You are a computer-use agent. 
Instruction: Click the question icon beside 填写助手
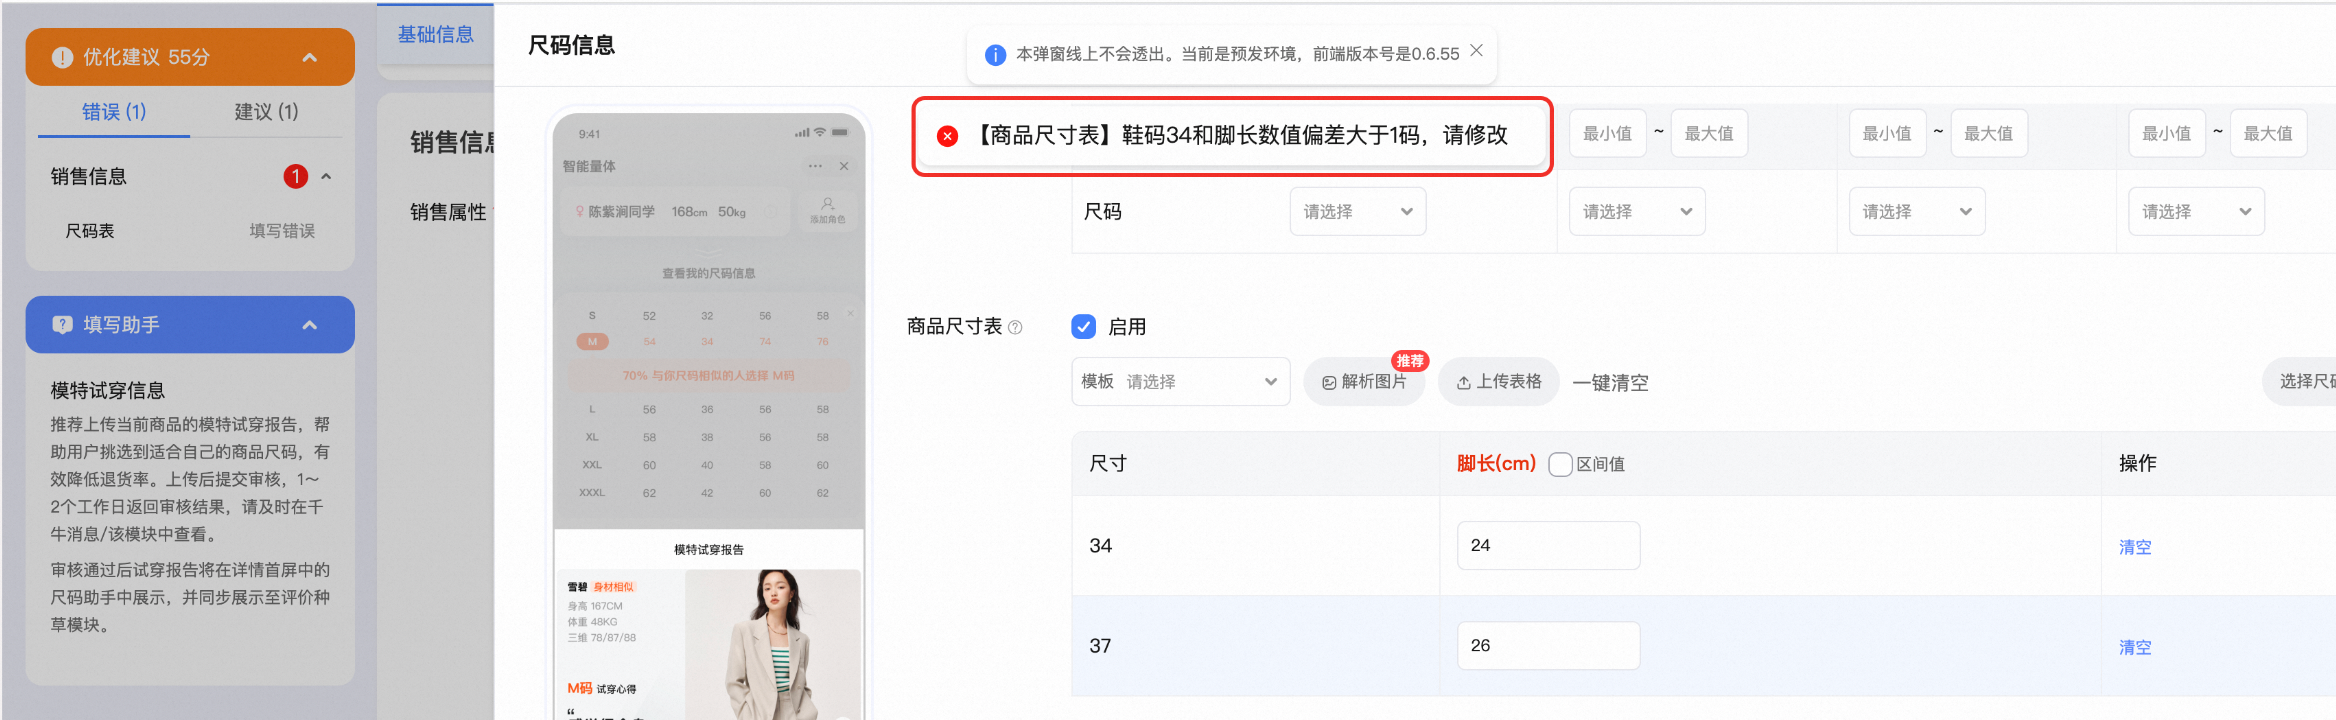point(62,325)
